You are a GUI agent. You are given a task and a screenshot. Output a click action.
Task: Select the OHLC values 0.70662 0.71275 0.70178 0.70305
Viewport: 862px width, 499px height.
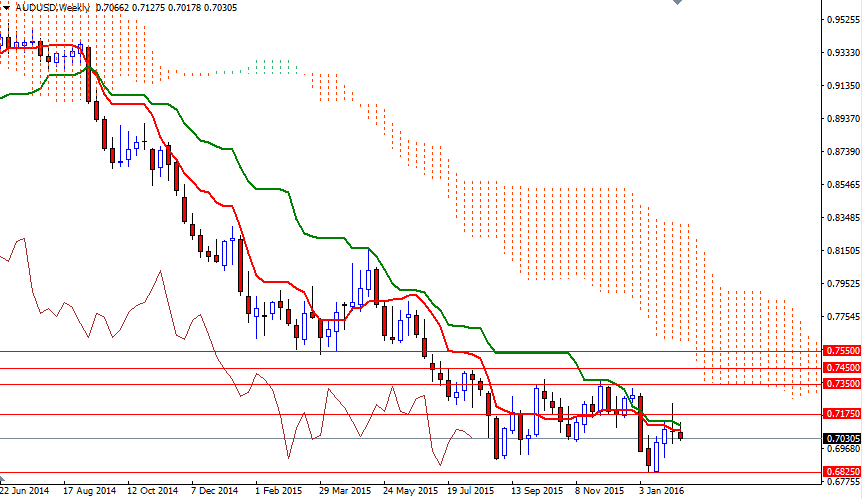tap(166, 8)
